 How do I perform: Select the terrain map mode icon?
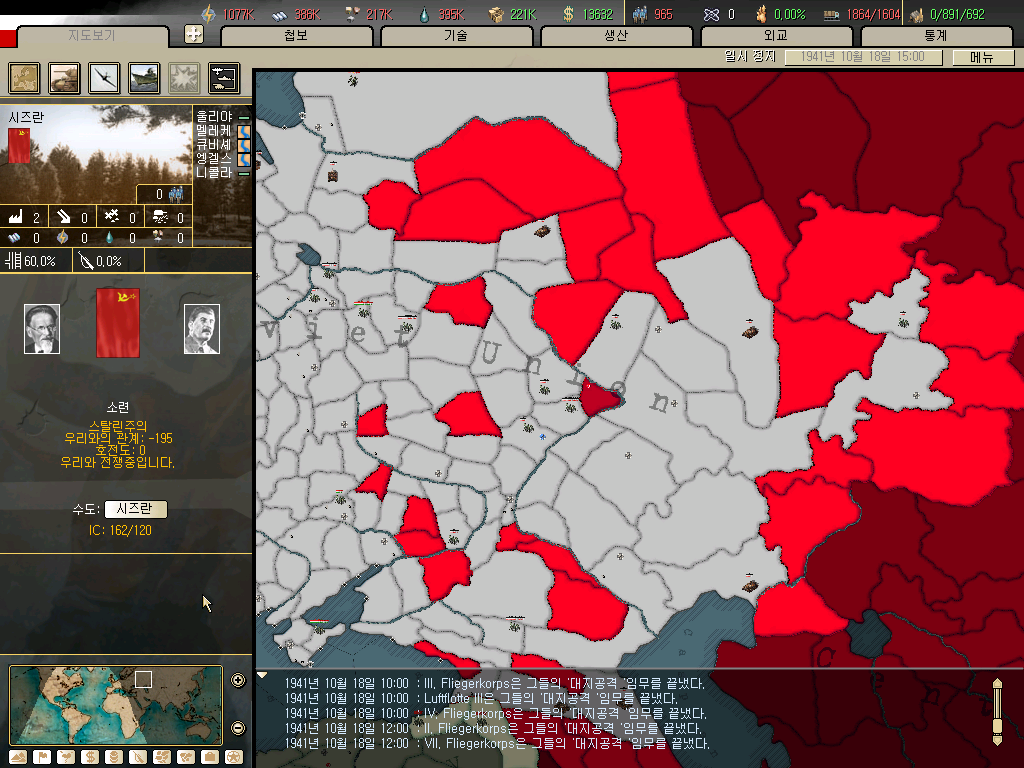[x=18, y=757]
